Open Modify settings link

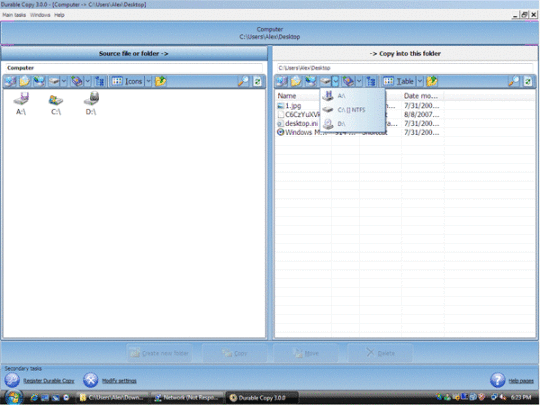click(x=119, y=381)
